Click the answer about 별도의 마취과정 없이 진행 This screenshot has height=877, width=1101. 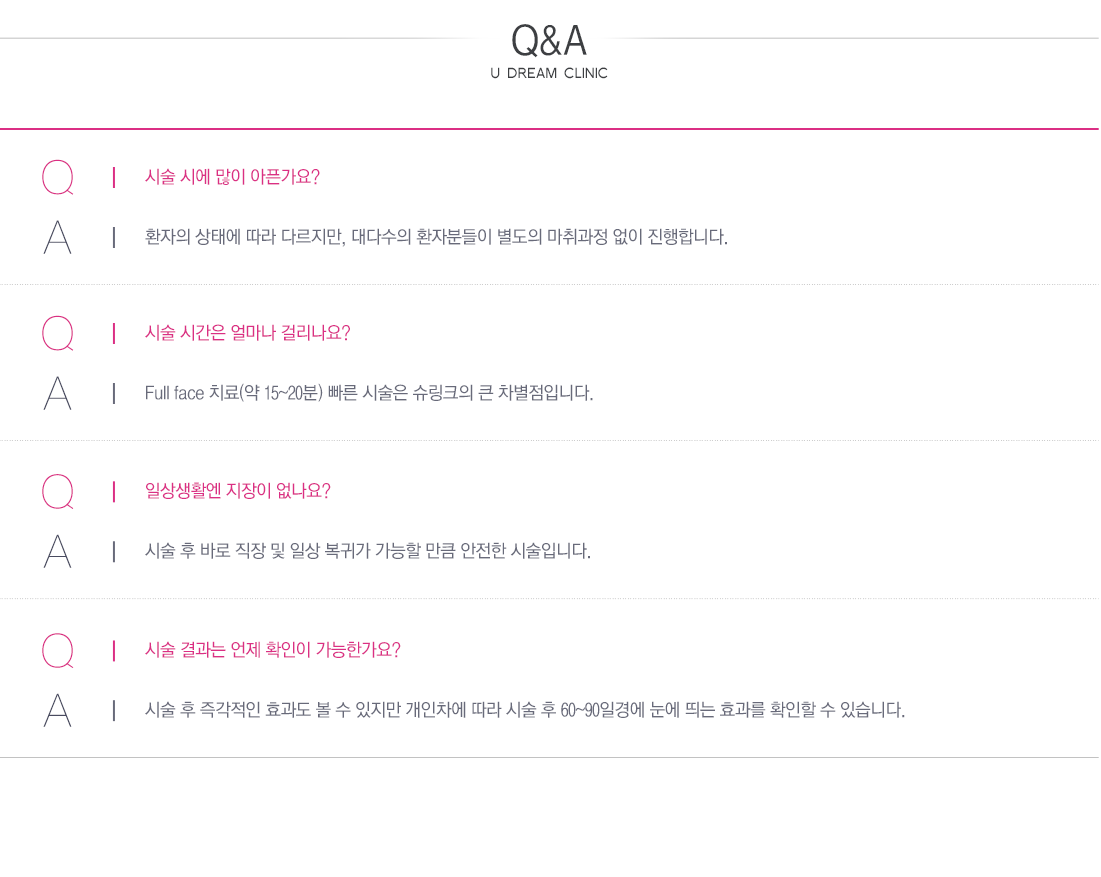pyautogui.click(x=436, y=237)
